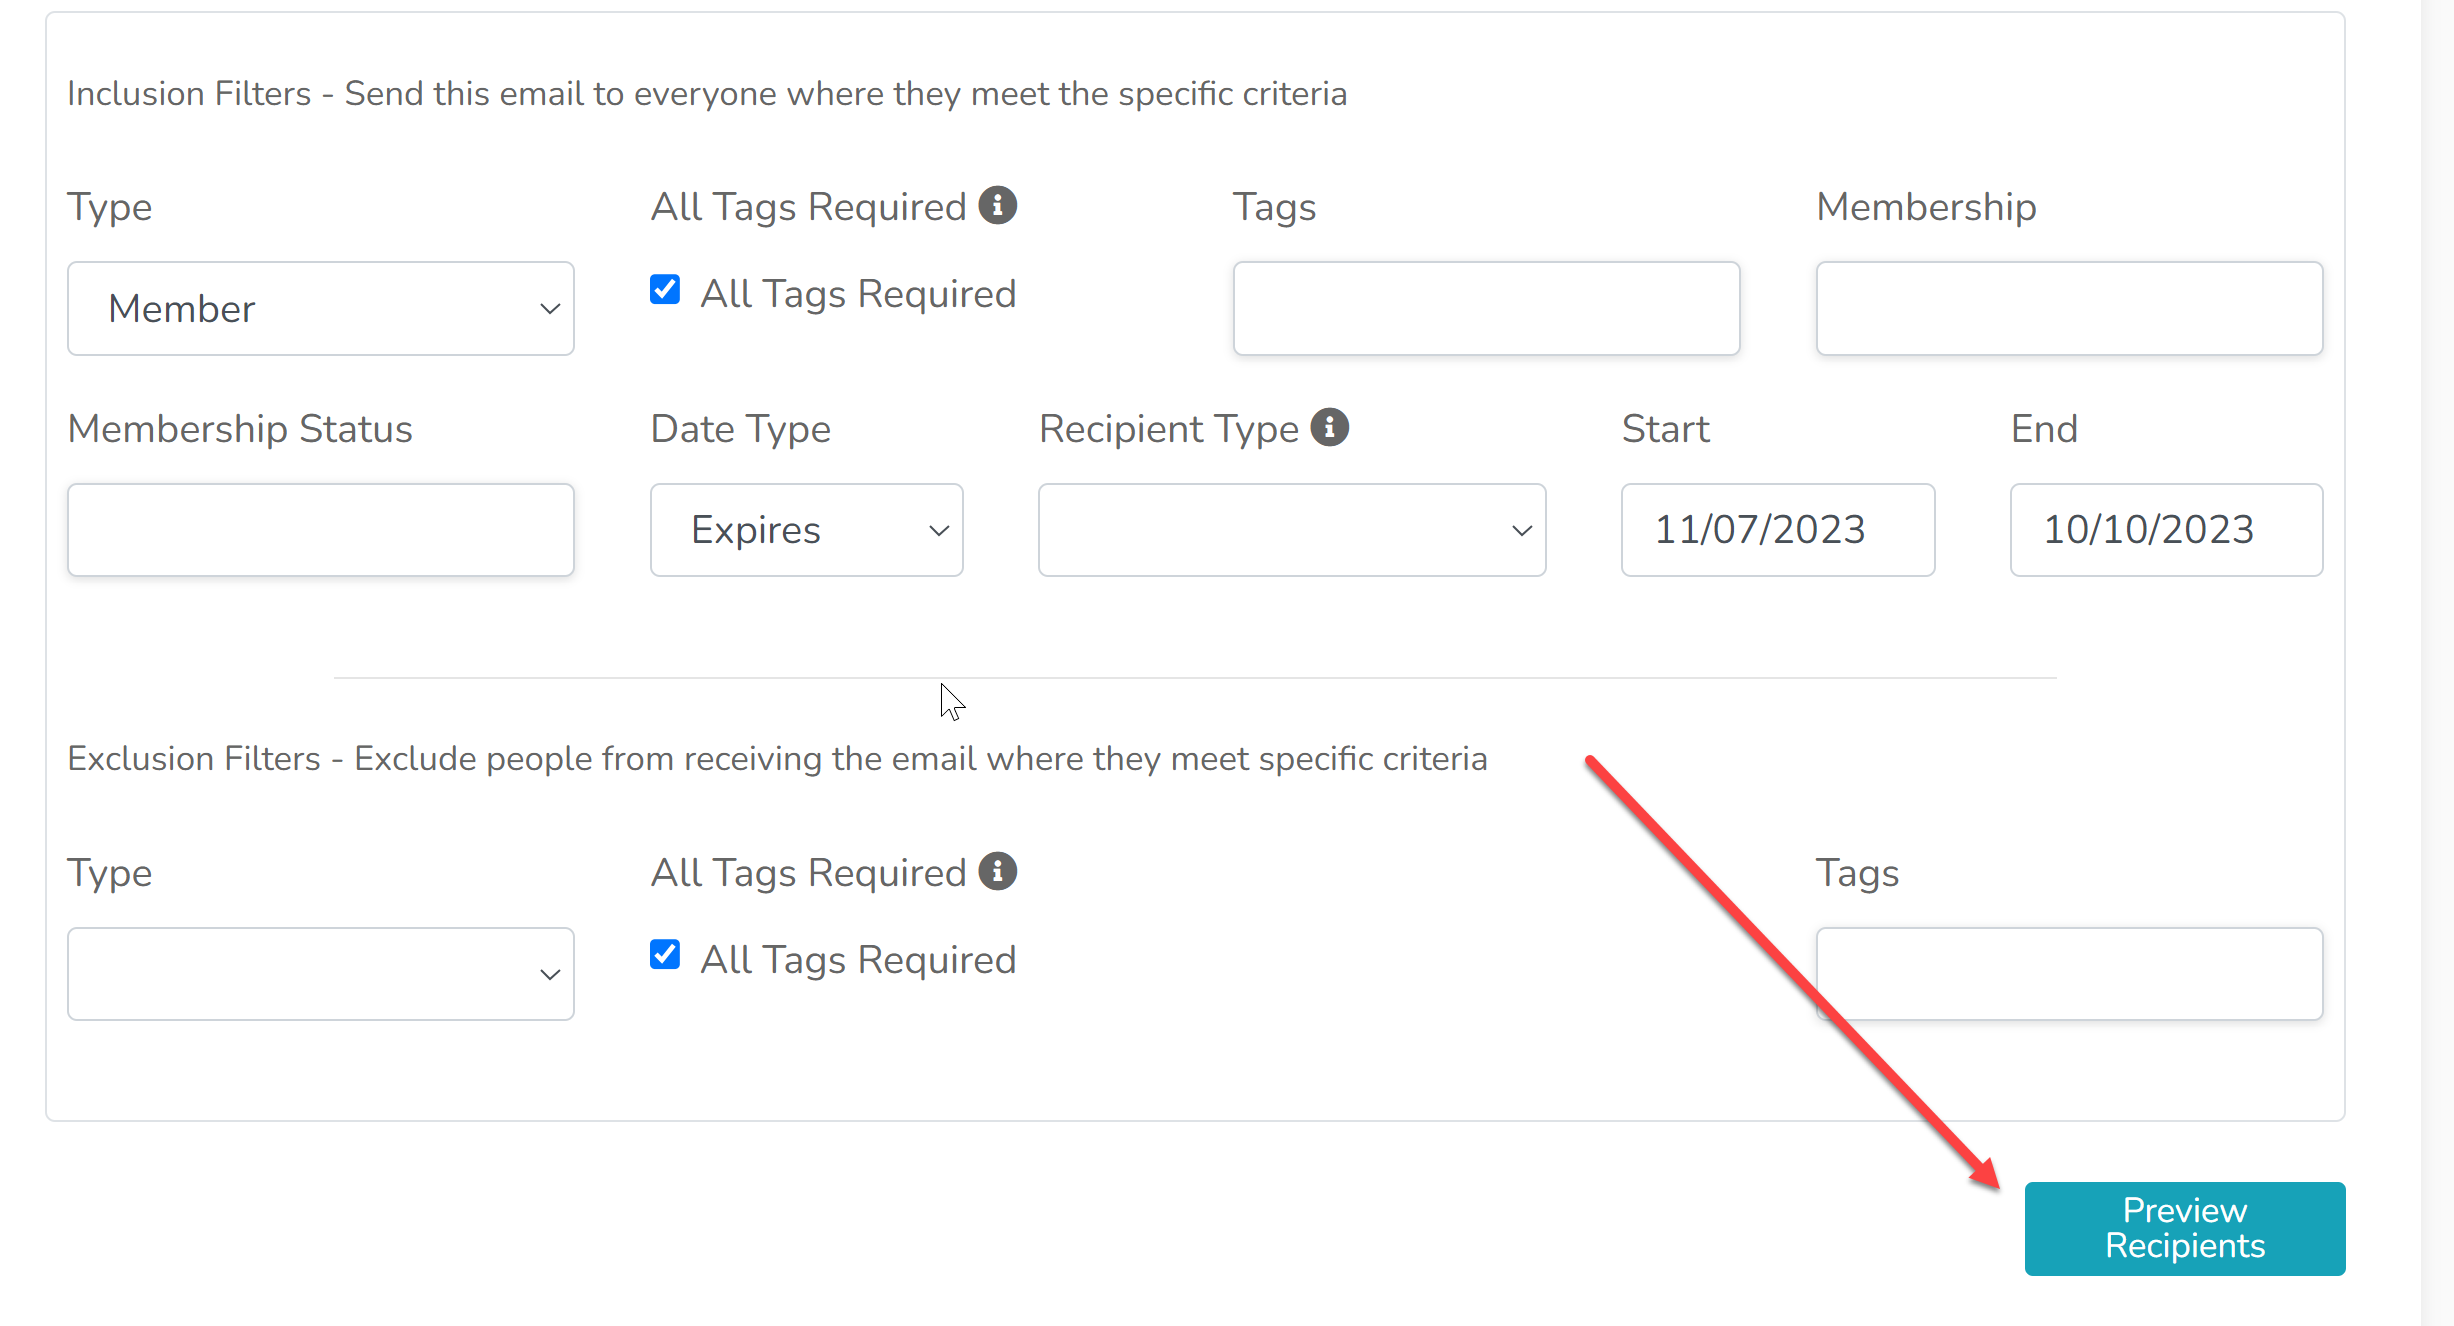Click the inclusion All Tags Required checkbox label
The image size is (2454, 1326).
coord(858,294)
